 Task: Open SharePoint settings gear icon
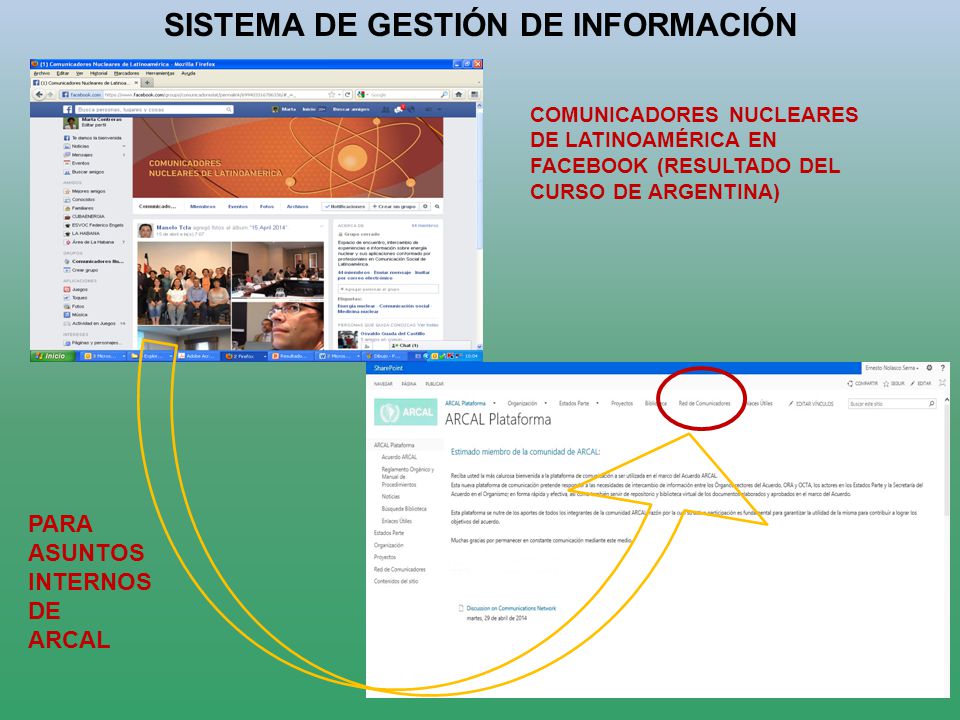coord(929,368)
